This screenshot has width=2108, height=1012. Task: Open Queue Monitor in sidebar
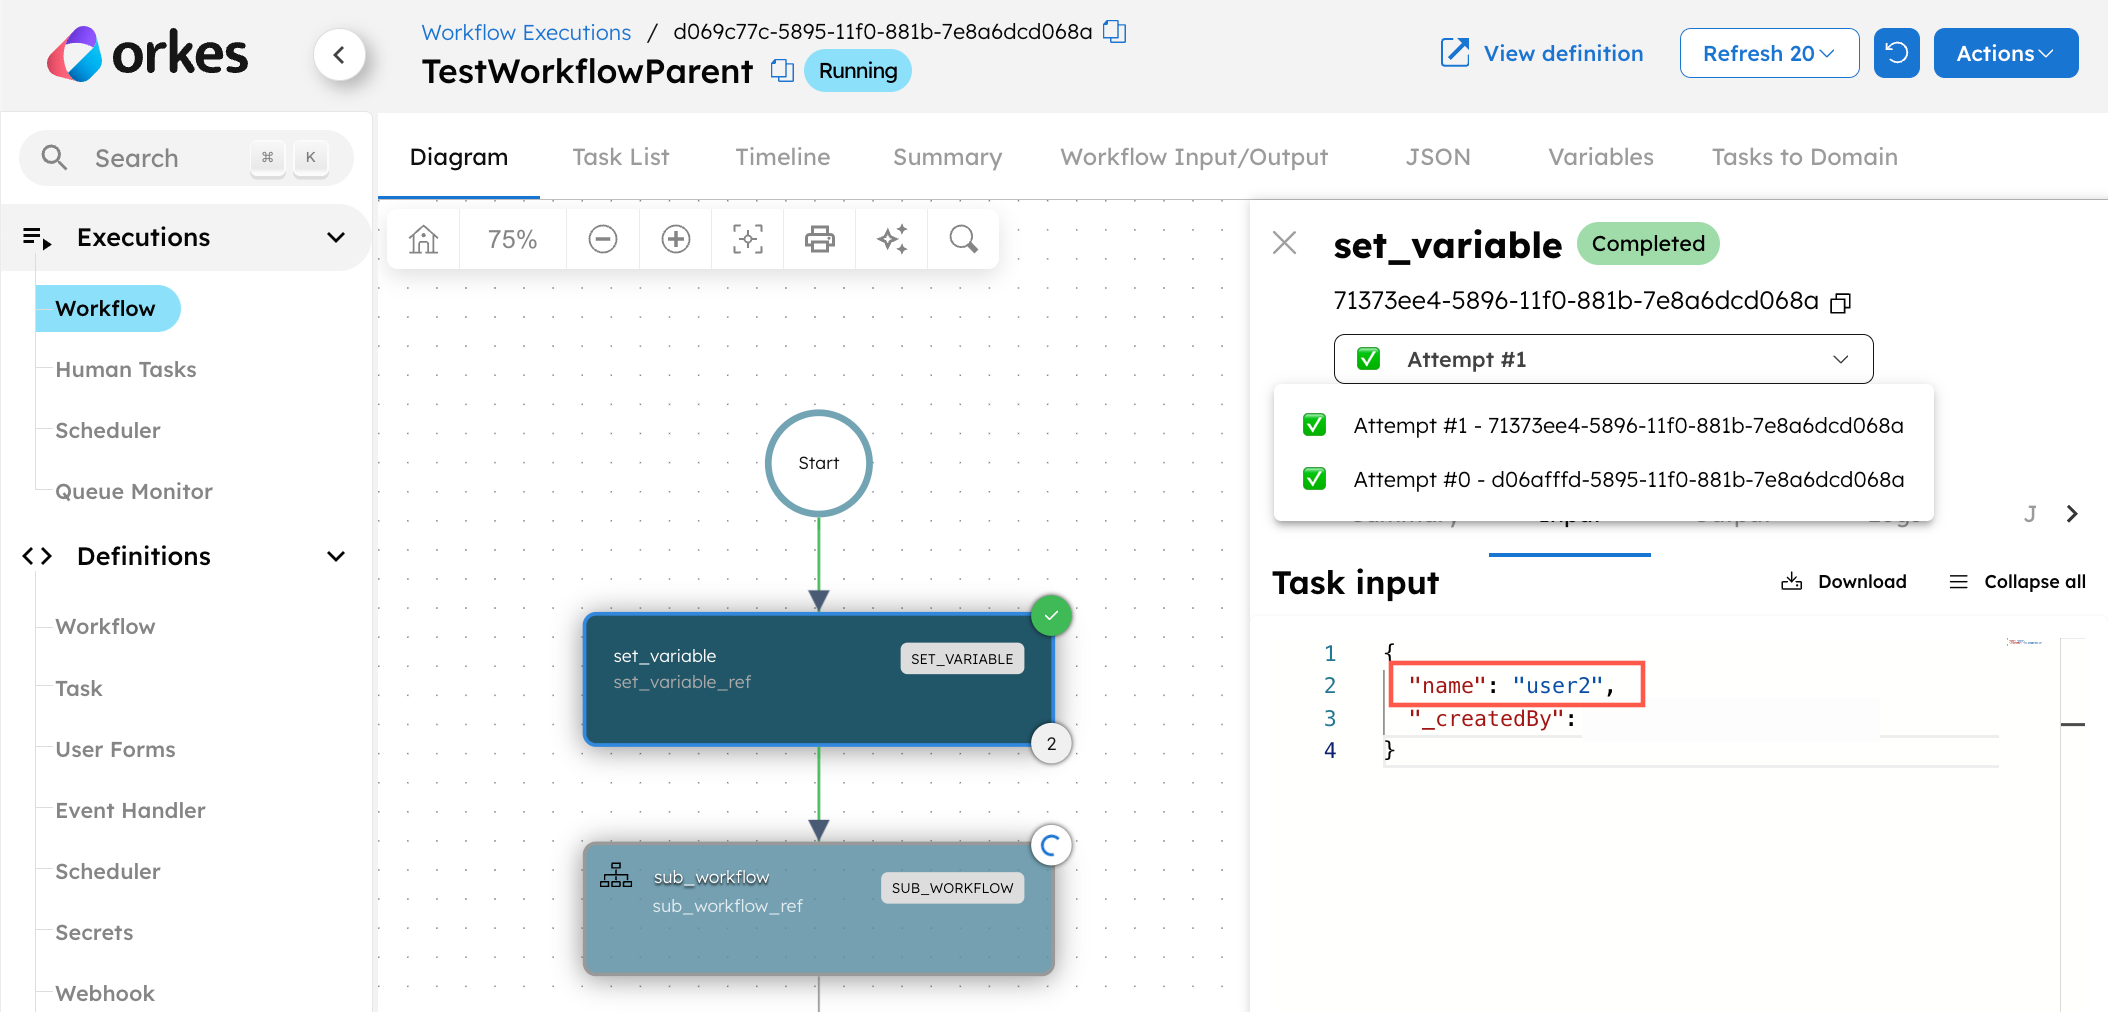[x=134, y=491]
